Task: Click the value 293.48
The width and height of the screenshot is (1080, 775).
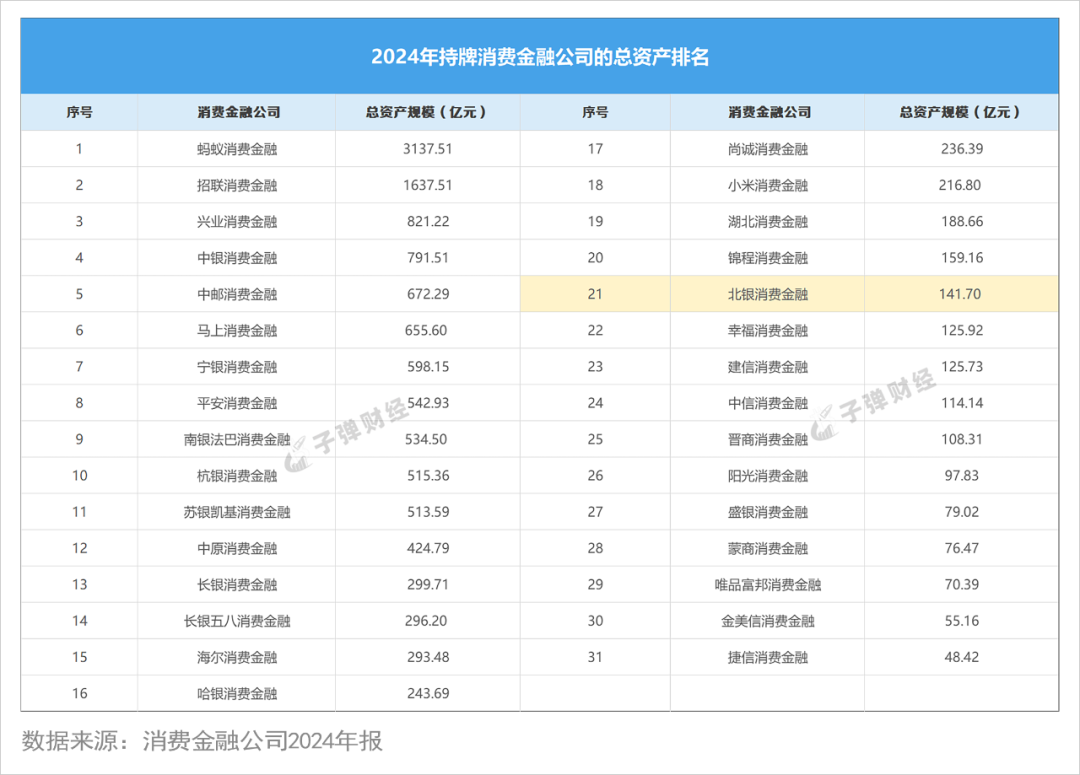Action: click(x=428, y=657)
